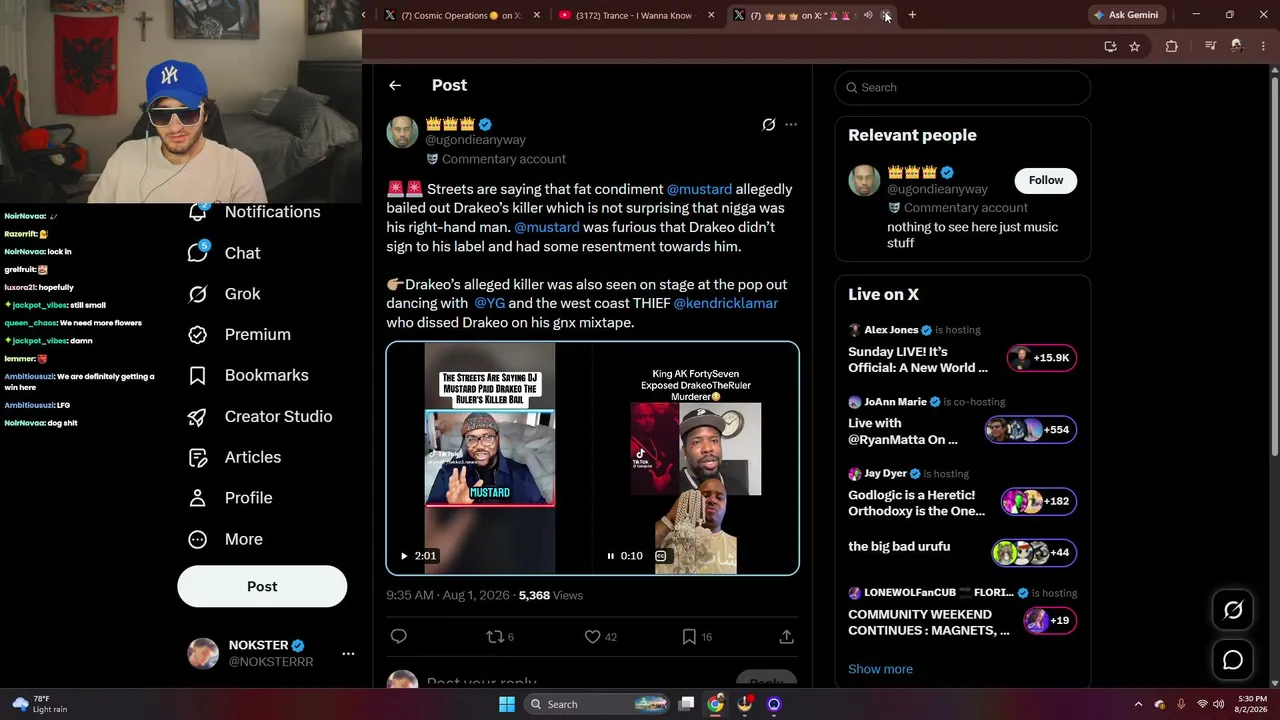This screenshot has width=1280, height=720.
Task: Open the ugondieanyway profile avatar on post
Action: 402,132
